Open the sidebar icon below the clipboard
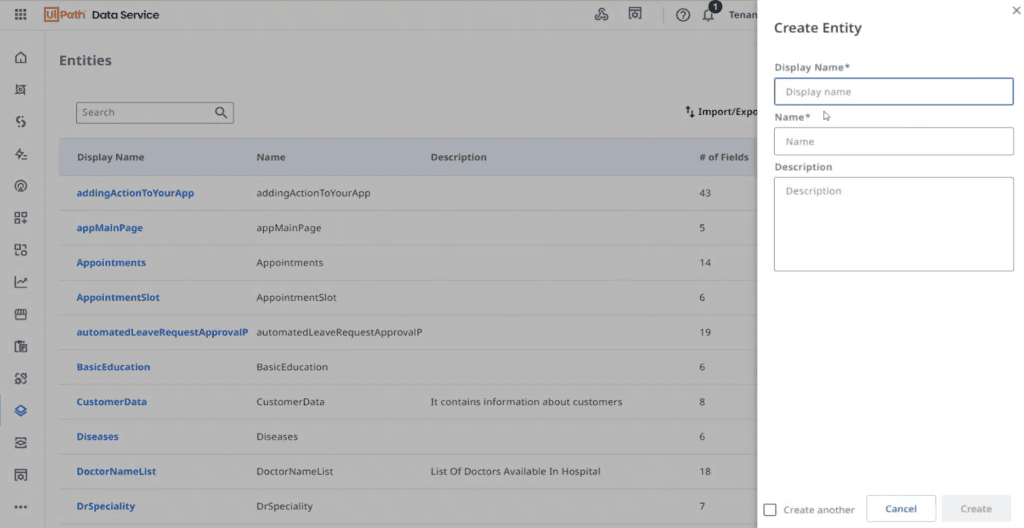This screenshot has width=1024, height=528. (x=21, y=378)
